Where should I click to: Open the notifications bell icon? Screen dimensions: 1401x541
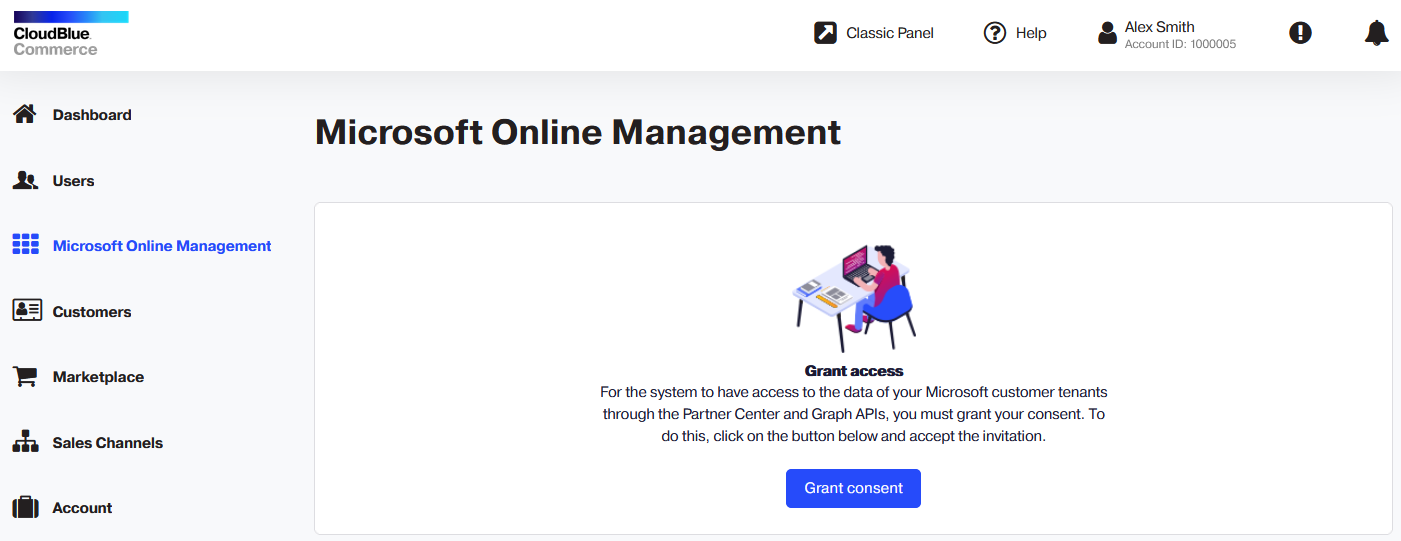pyautogui.click(x=1376, y=33)
